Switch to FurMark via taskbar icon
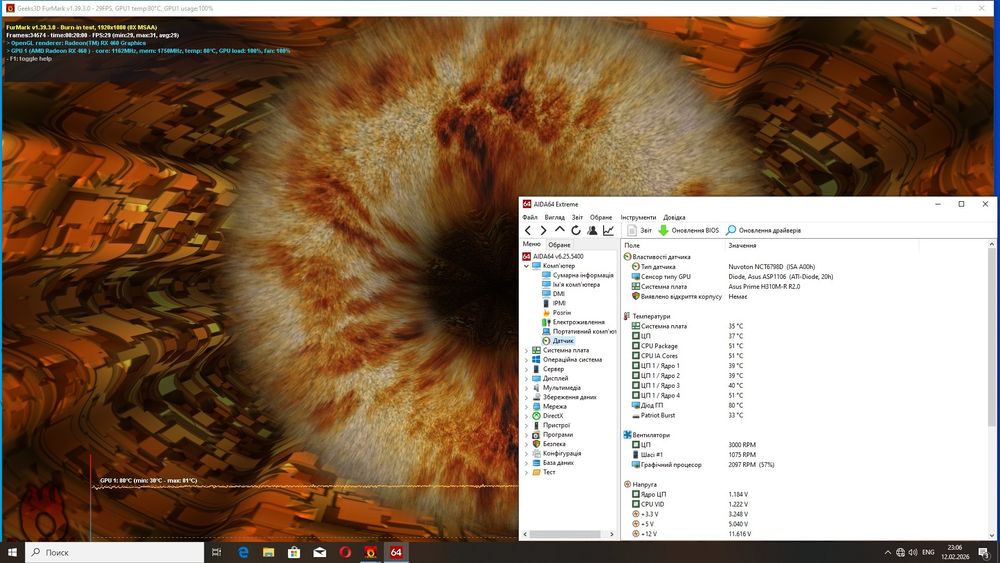The width and height of the screenshot is (1000, 563). tap(371, 552)
